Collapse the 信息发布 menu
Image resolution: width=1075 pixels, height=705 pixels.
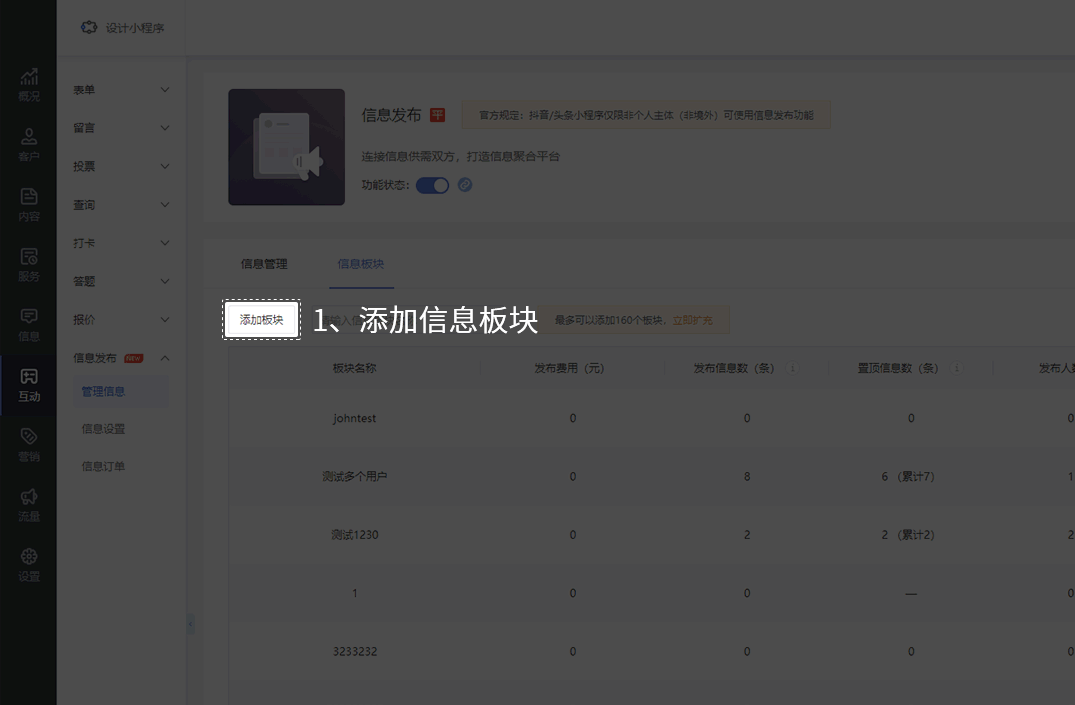click(x=120, y=357)
